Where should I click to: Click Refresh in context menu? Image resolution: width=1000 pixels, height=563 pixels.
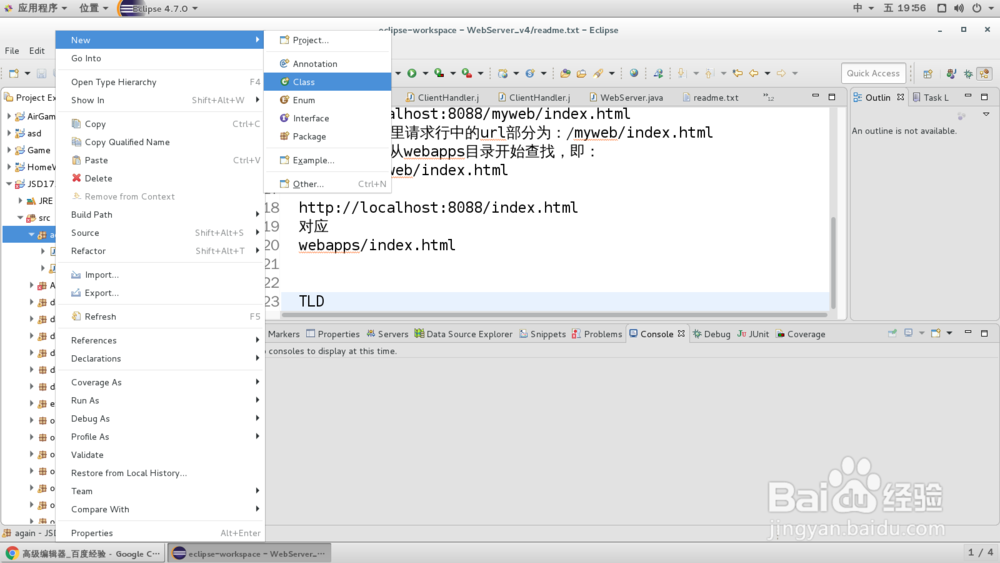[159, 316]
